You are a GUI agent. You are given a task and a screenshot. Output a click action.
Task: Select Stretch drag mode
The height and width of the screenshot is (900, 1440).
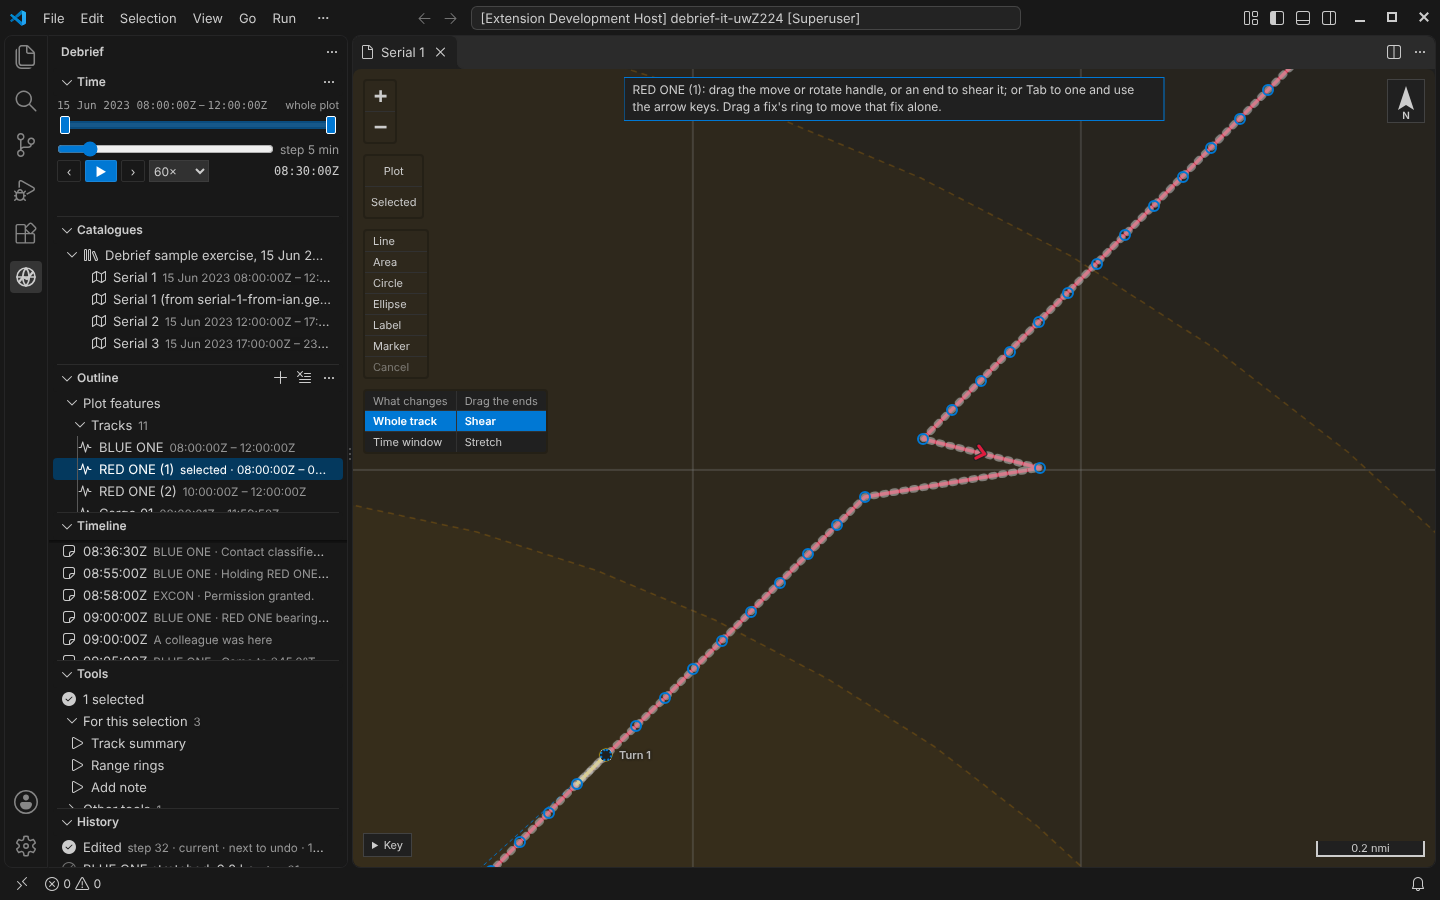[501, 442]
